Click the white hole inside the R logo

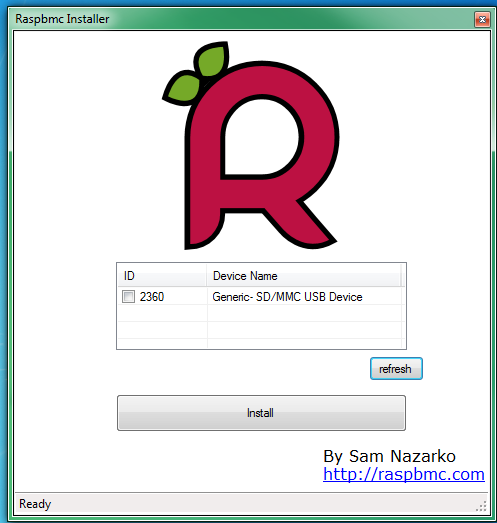tap(260, 137)
